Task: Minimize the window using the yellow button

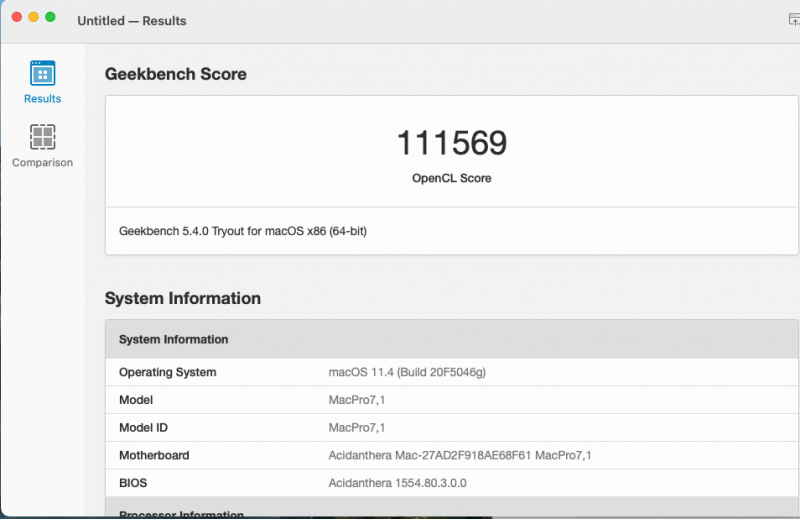Action: pyautogui.click(x=34, y=17)
